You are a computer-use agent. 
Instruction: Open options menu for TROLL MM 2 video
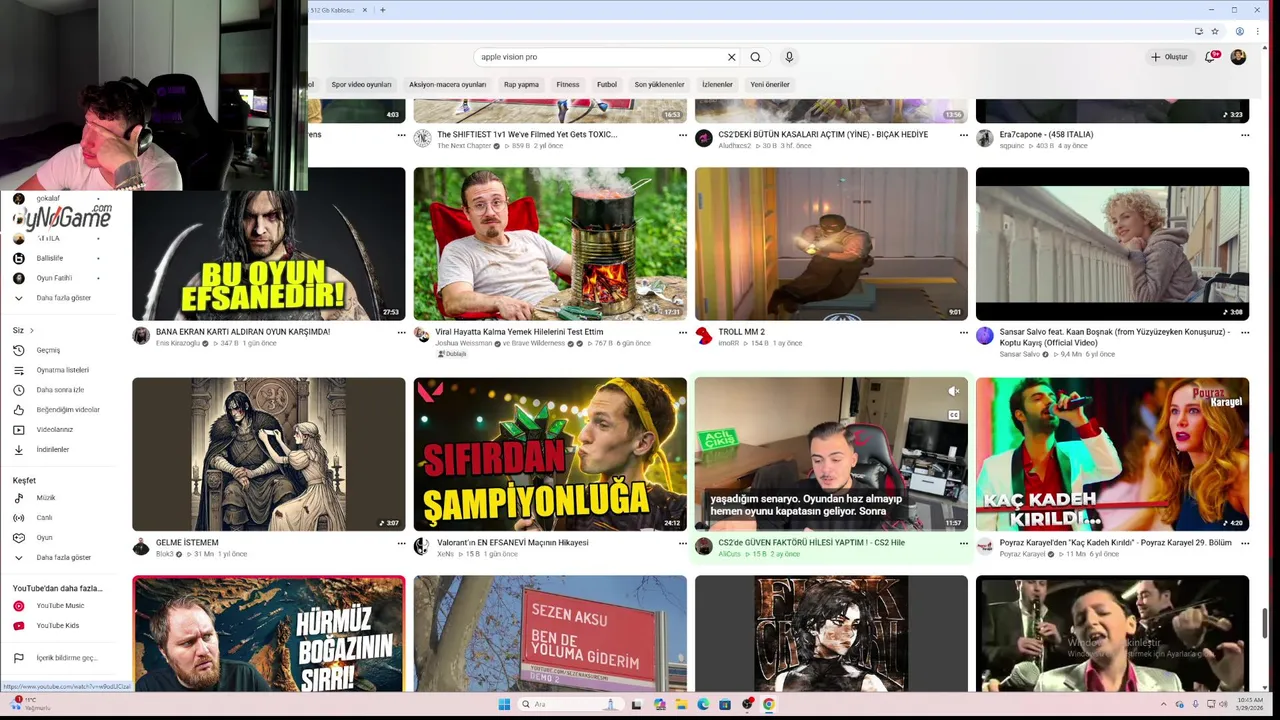point(964,332)
